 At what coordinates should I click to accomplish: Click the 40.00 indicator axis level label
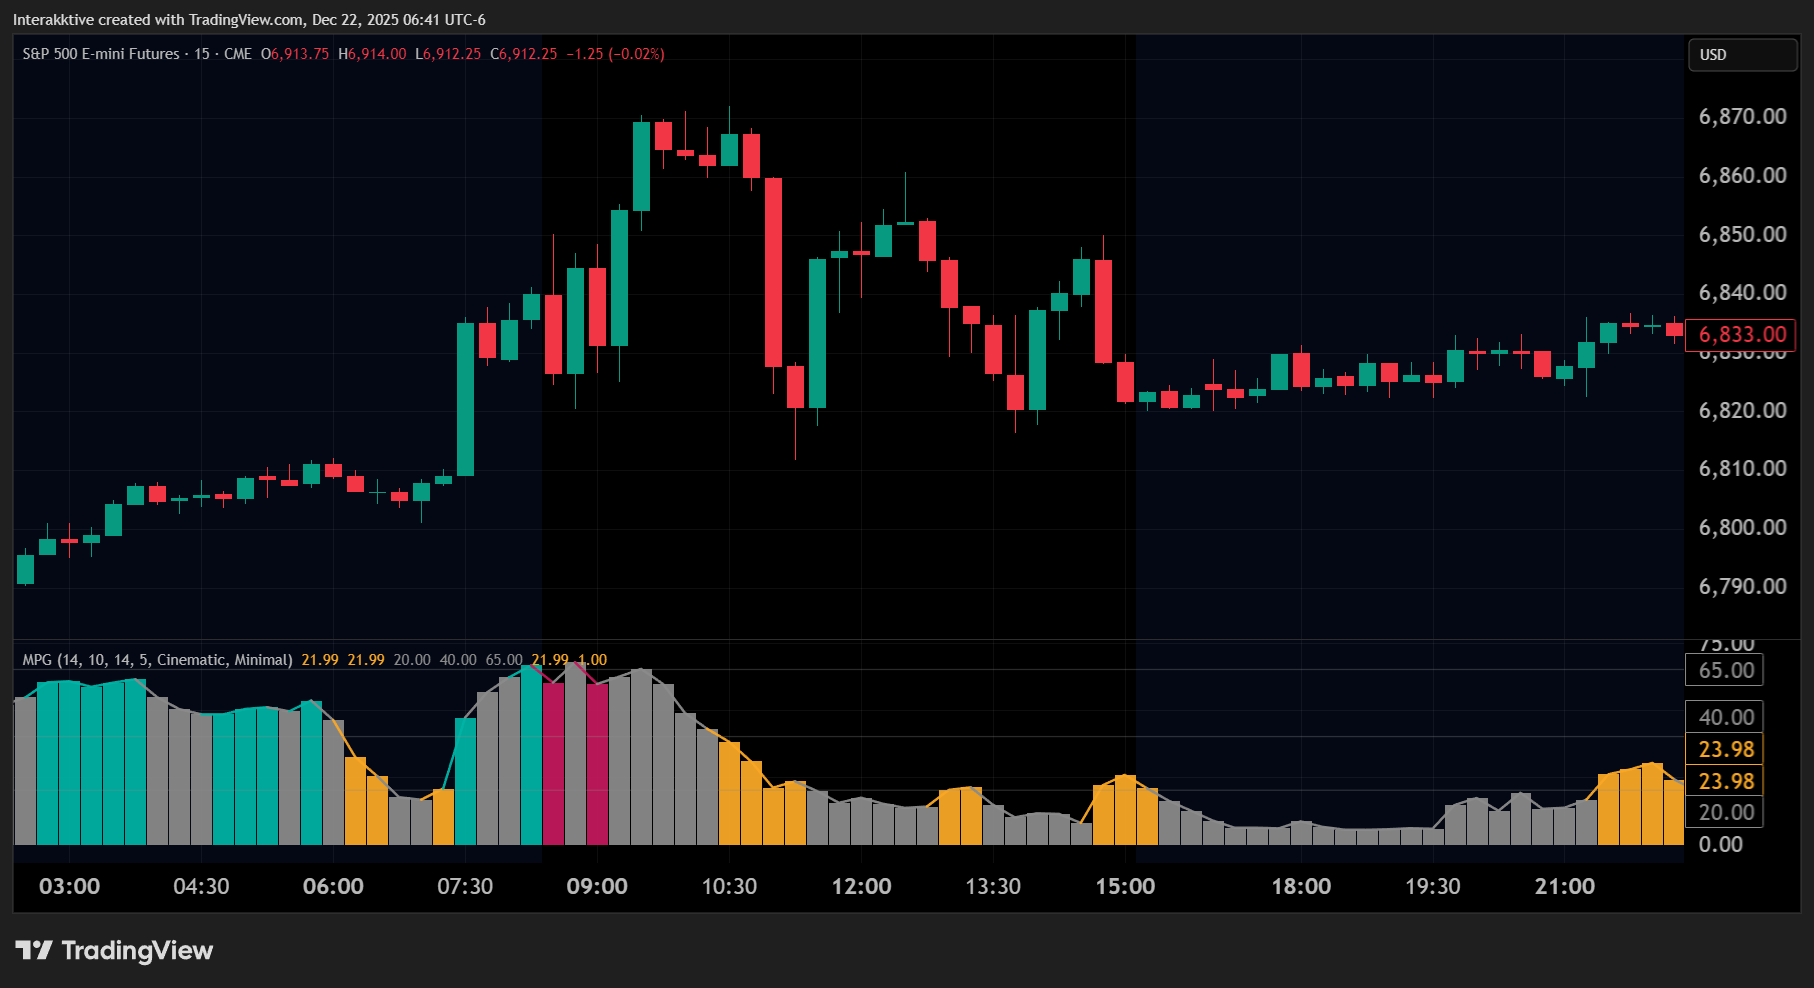pos(1725,717)
